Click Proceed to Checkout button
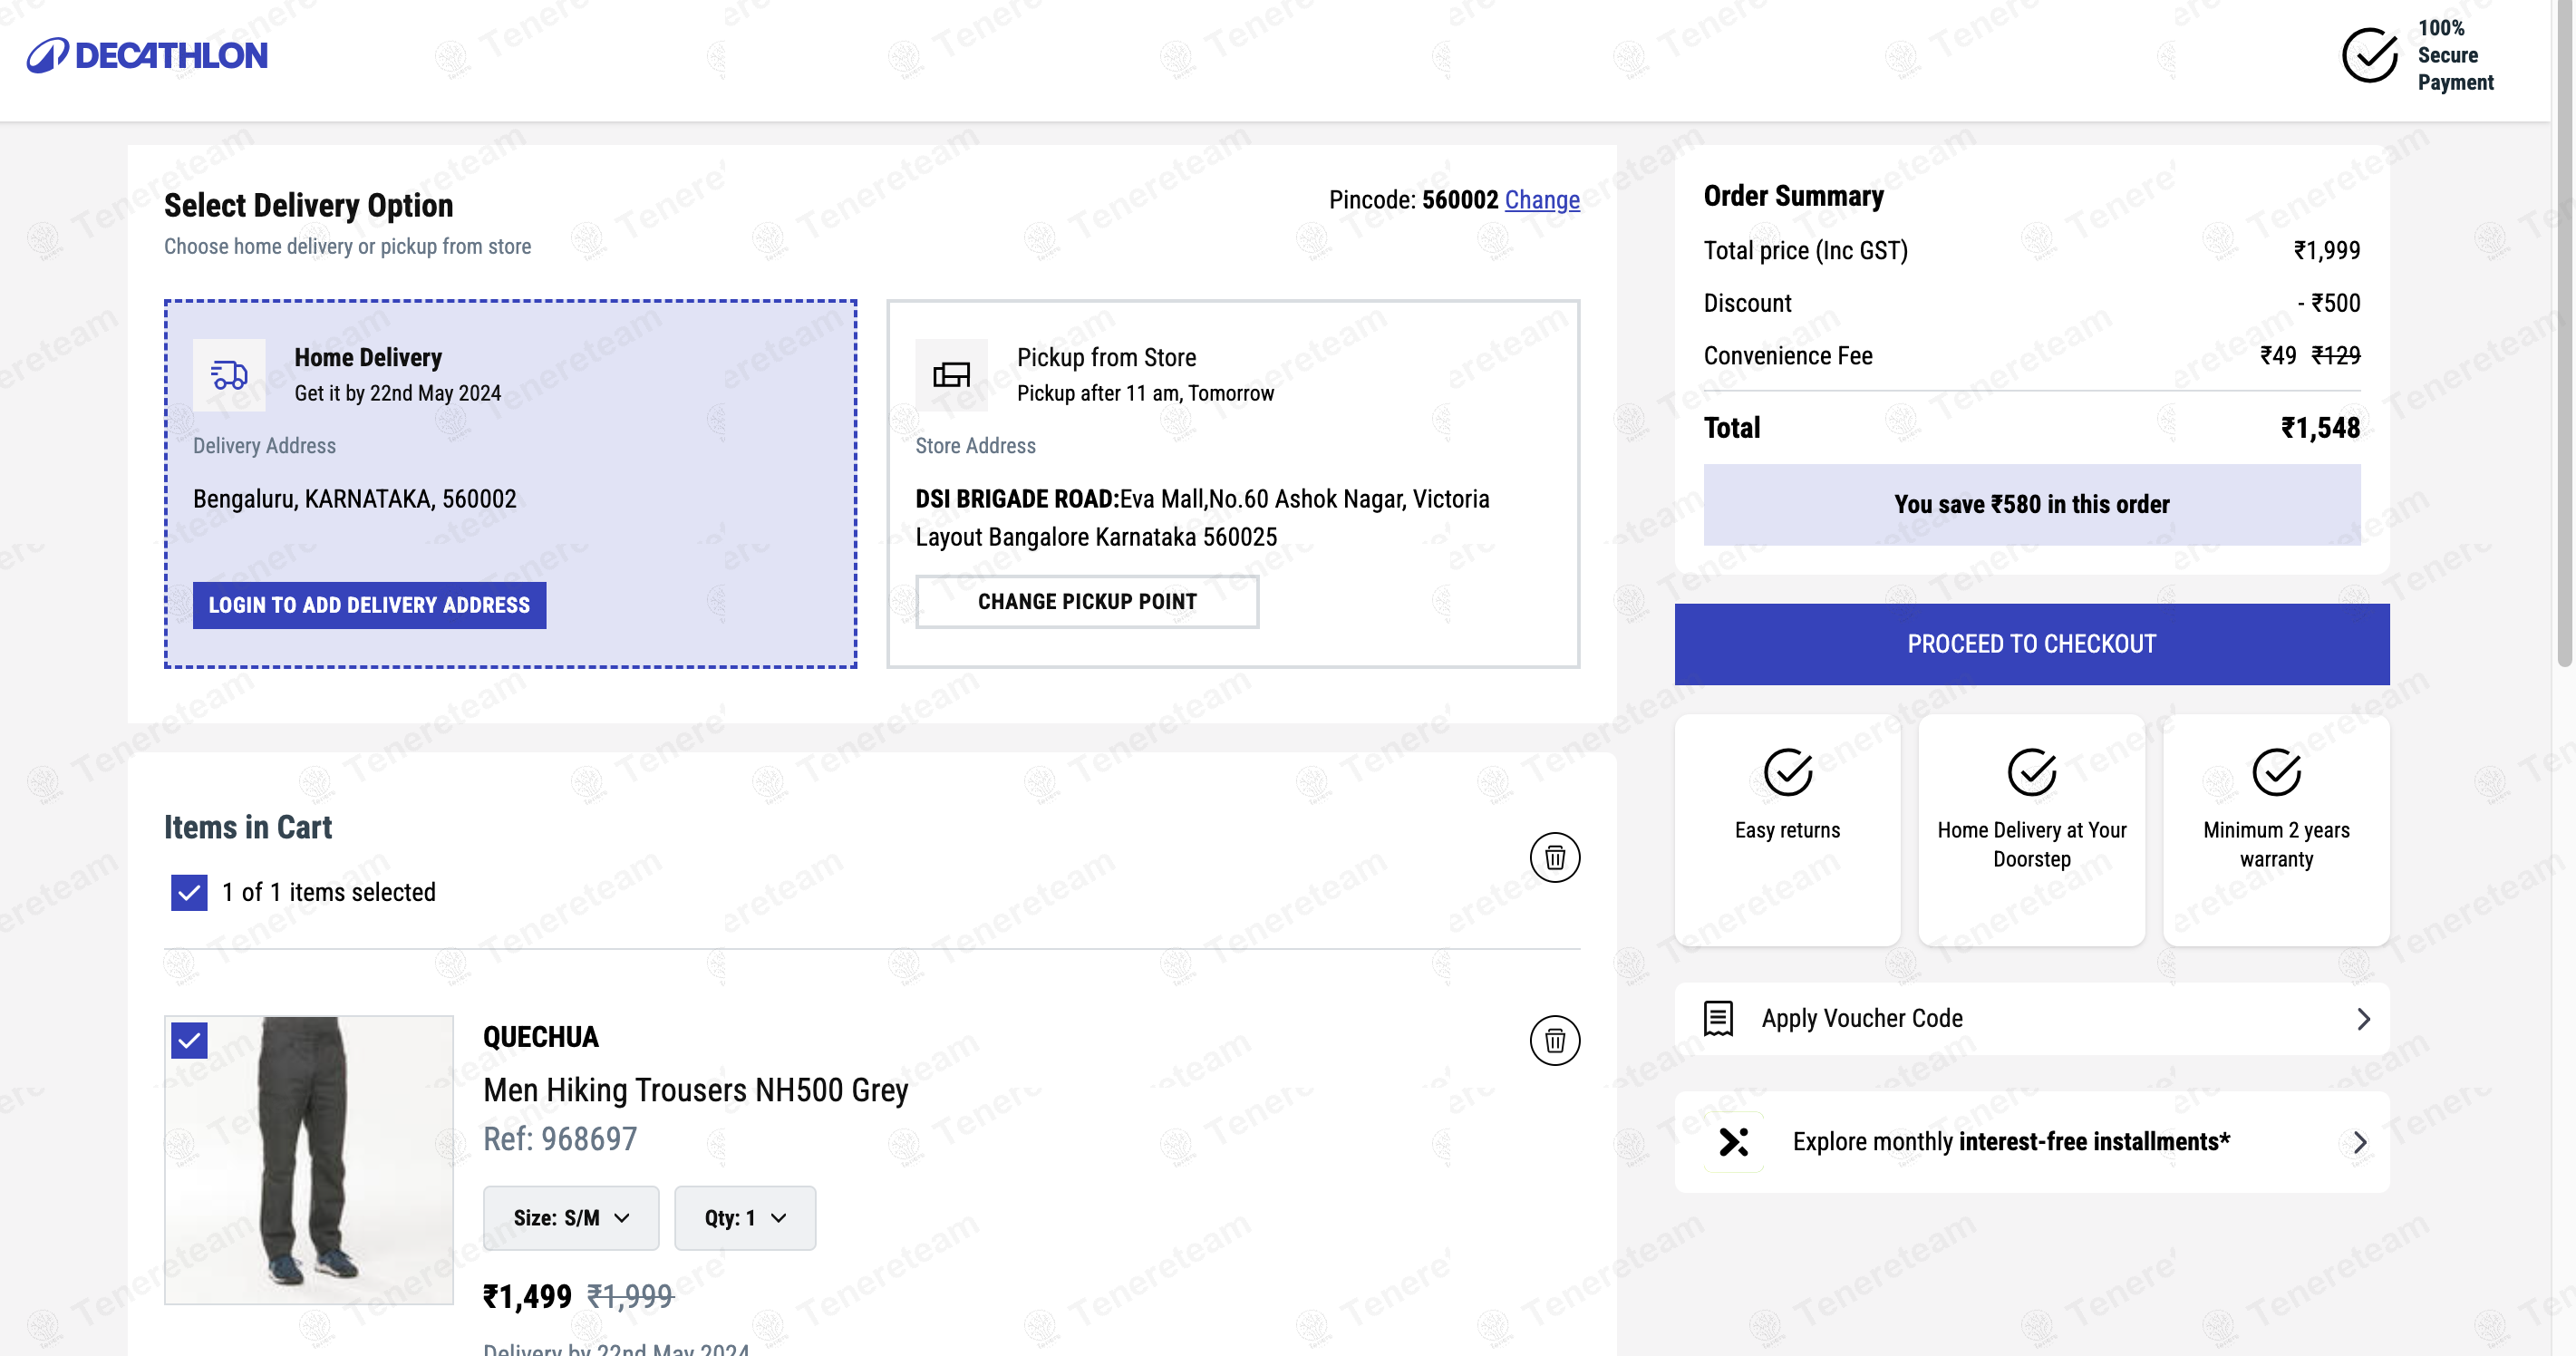The width and height of the screenshot is (2576, 1356). pos(2031,644)
